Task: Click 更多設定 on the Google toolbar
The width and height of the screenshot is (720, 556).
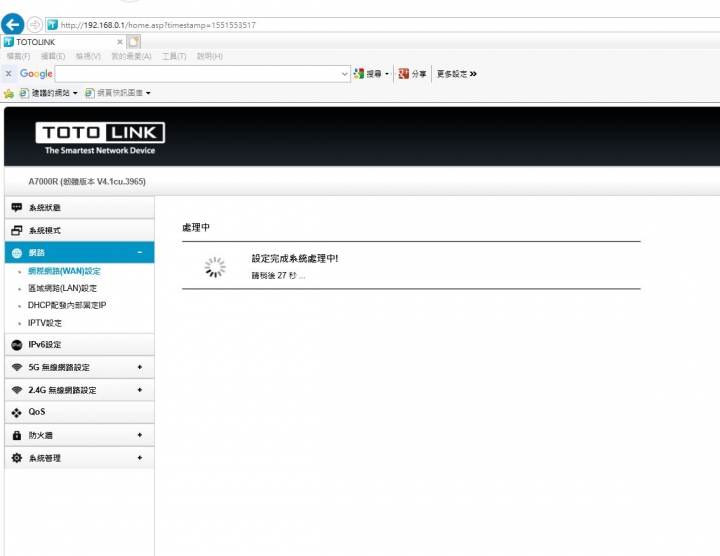Action: [x=456, y=73]
